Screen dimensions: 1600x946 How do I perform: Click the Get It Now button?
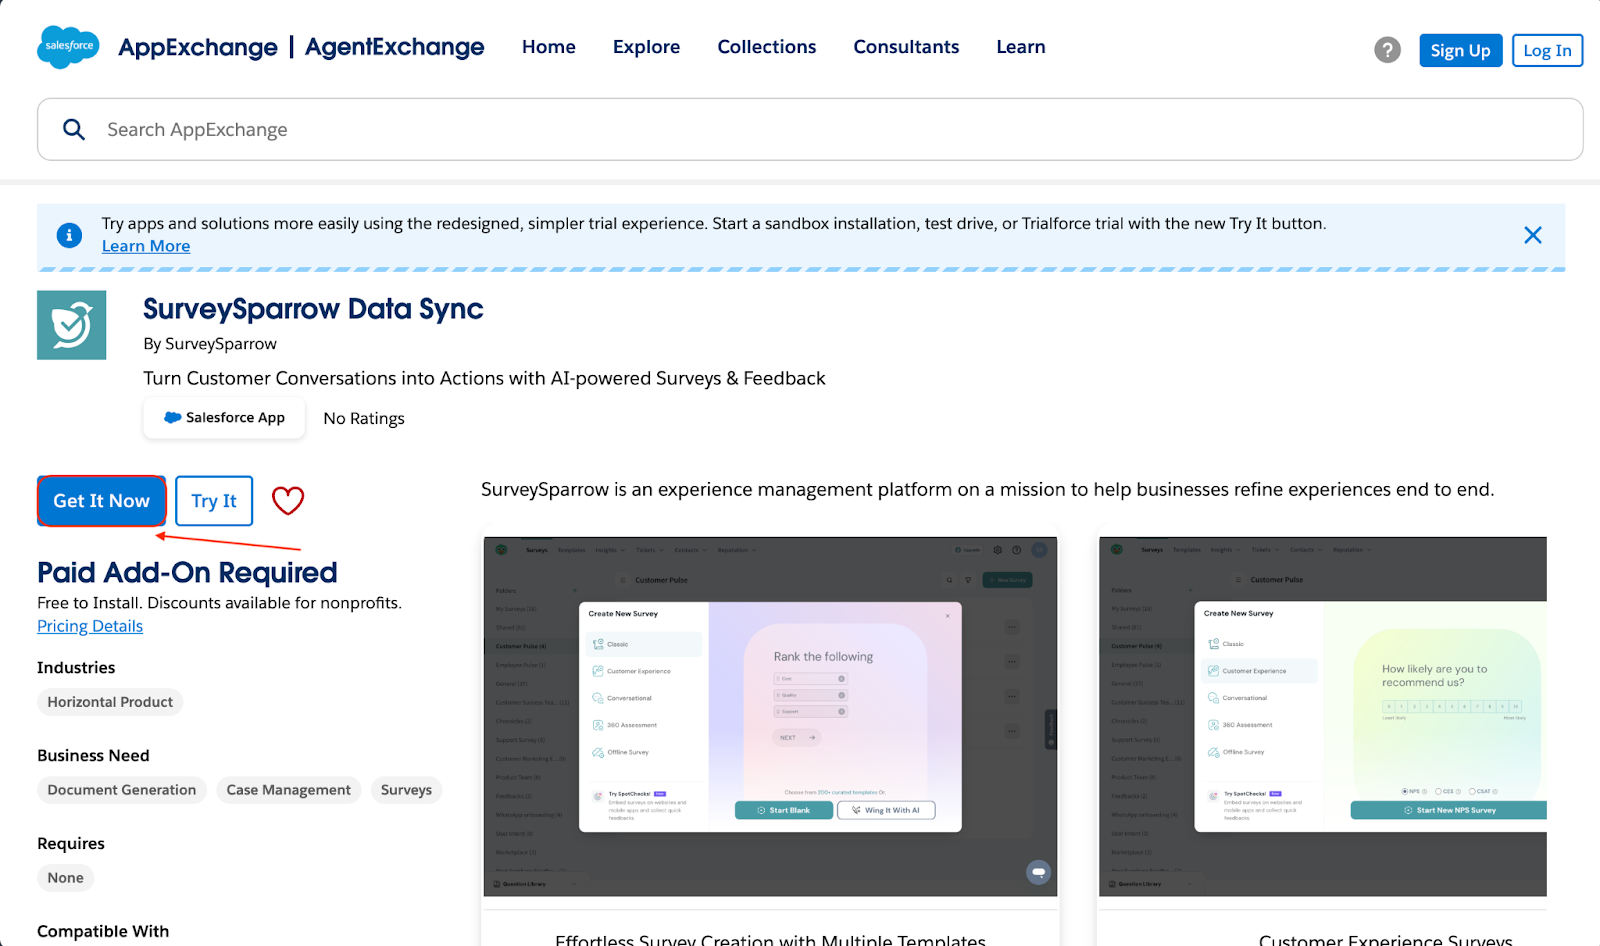click(x=102, y=501)
